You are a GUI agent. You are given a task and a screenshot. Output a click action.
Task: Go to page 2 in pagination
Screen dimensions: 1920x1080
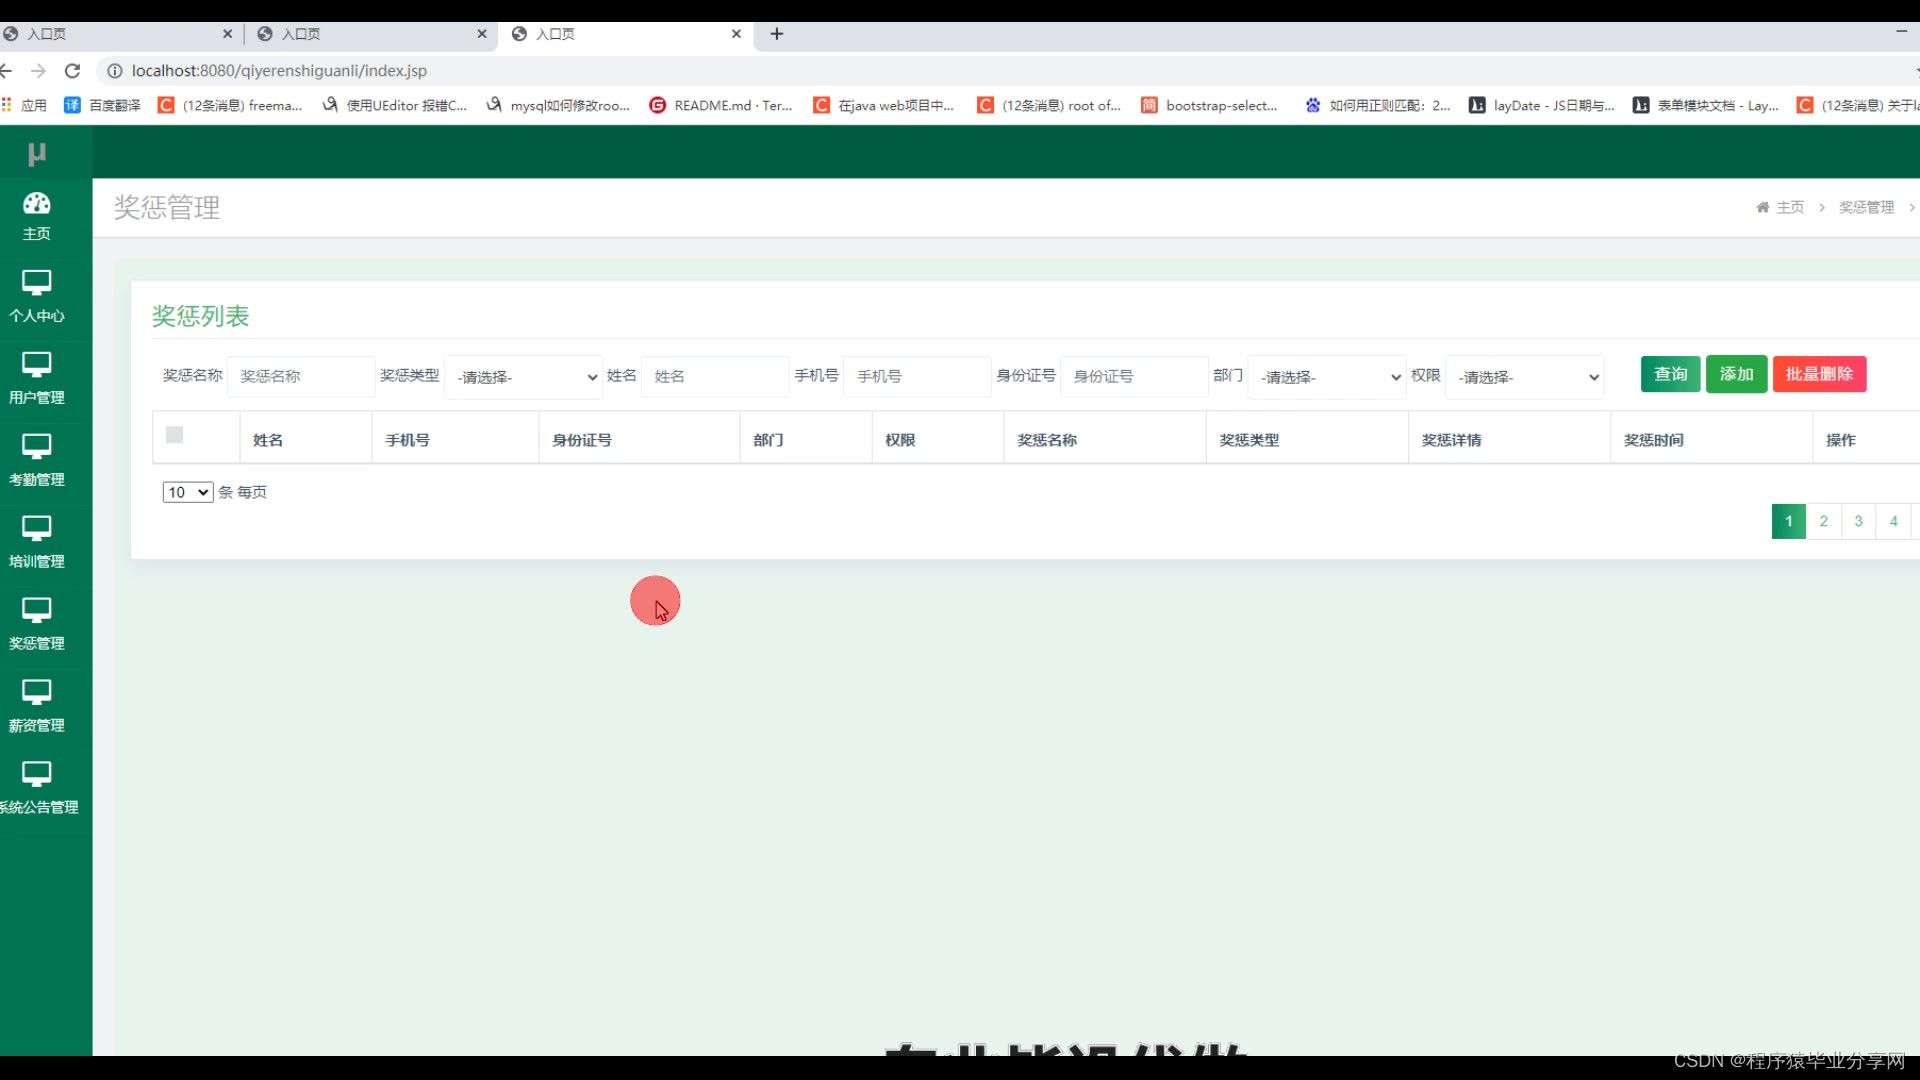pyautogui.click(x=1823, y=521)
